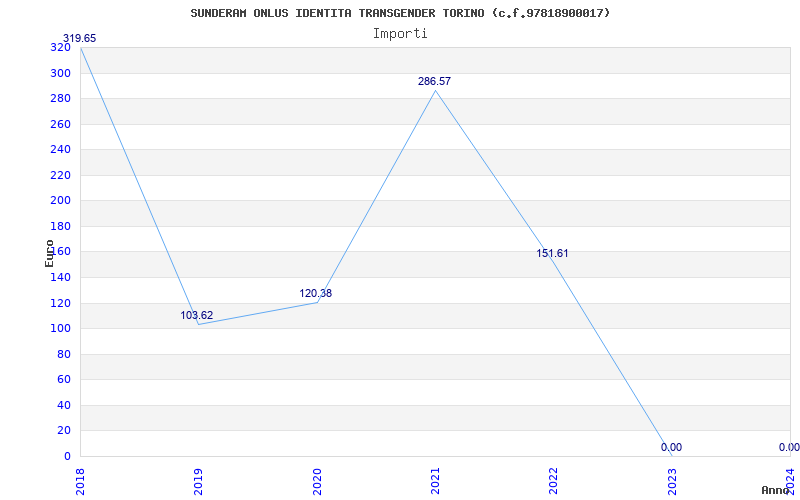Viewport: 800px width, 500px height.
Task: Click the 2019 x-axis label
Action: 198,481
